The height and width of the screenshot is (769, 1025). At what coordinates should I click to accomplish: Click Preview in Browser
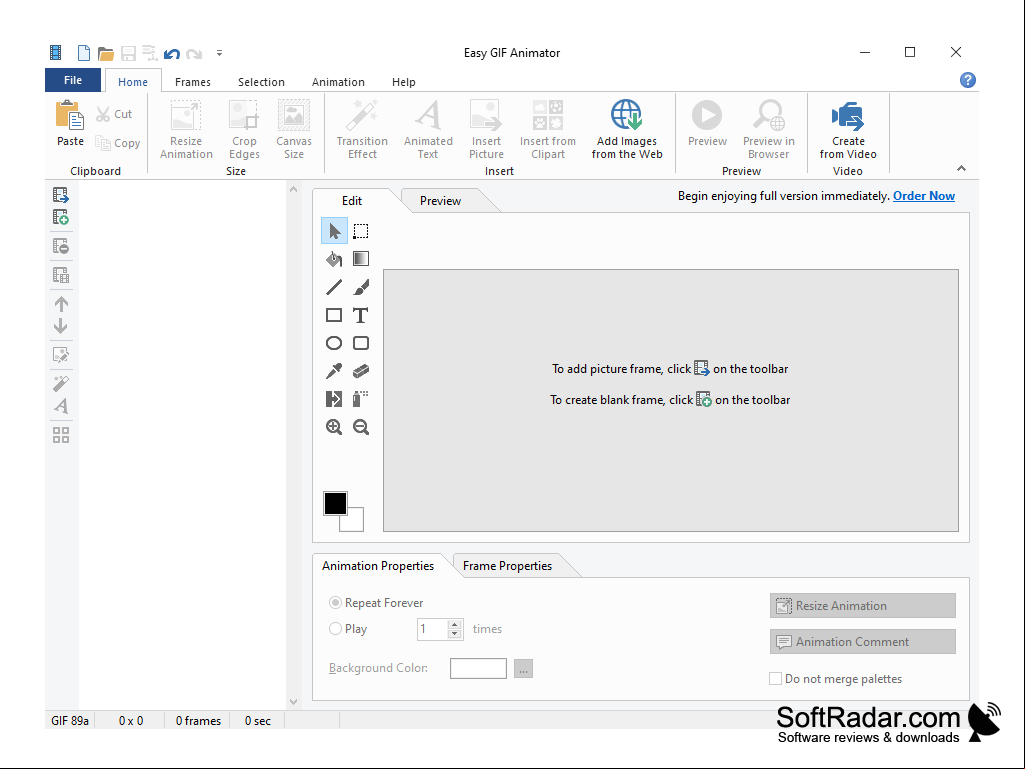(x=769, y=129)
